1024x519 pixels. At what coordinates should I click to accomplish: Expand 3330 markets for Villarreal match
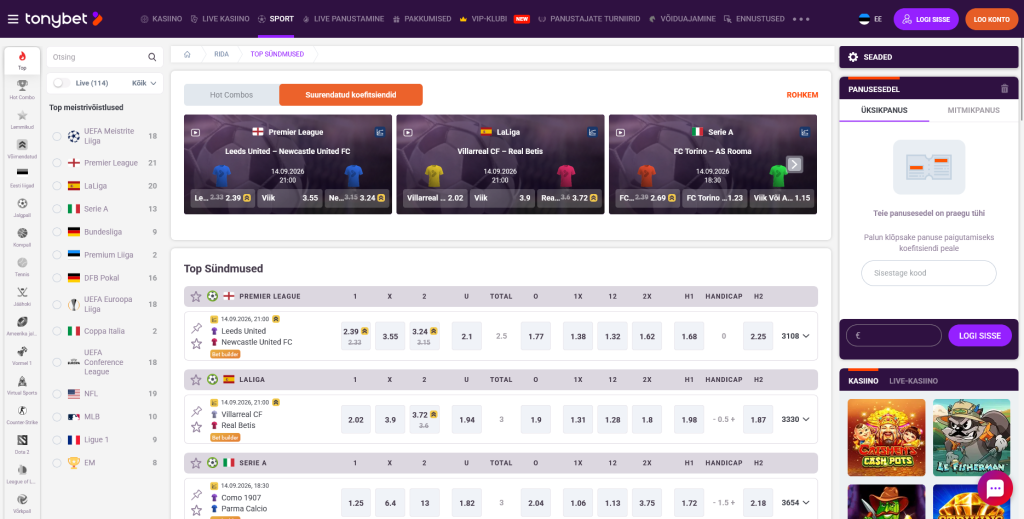(x=795, y=420)
